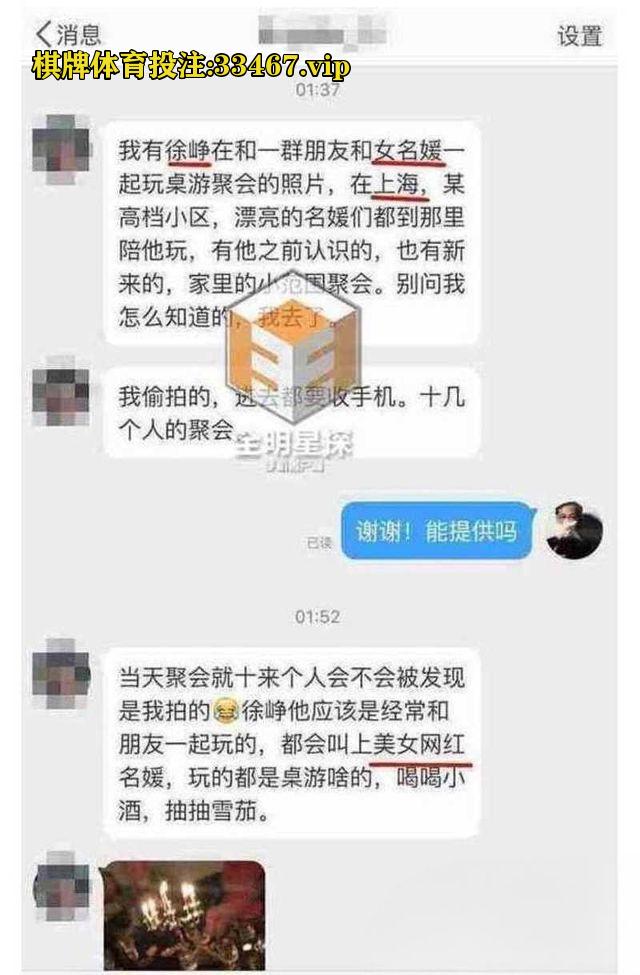The width and height of the screenshot is (640, 975).
Task: Tap the blurred contact name in header
Action: (321, 30)
